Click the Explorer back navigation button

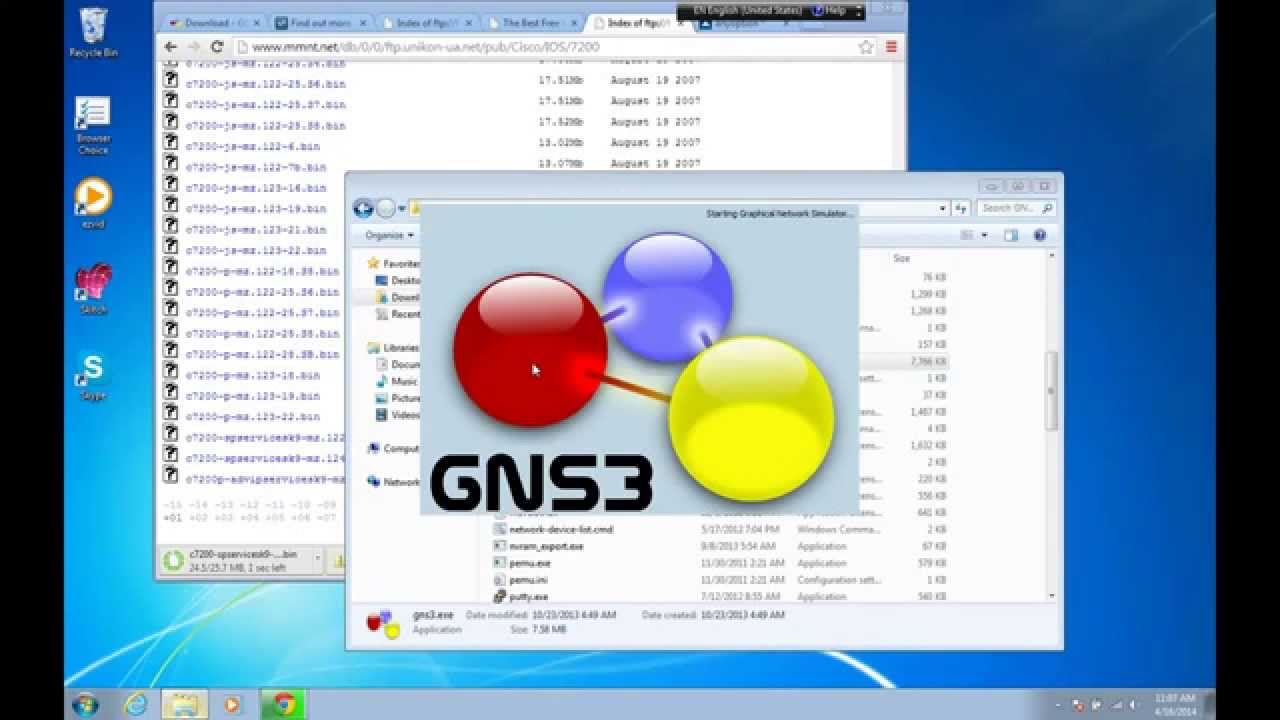coord(363,208)
